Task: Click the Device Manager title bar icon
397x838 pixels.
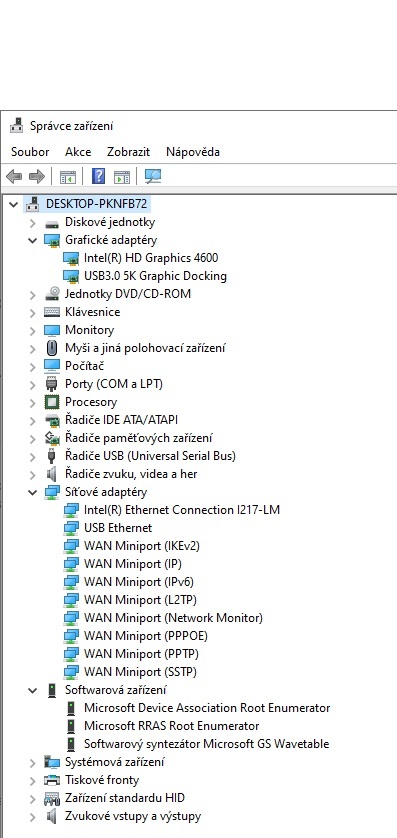Action: pyautogui.click(x=17, y=126)
